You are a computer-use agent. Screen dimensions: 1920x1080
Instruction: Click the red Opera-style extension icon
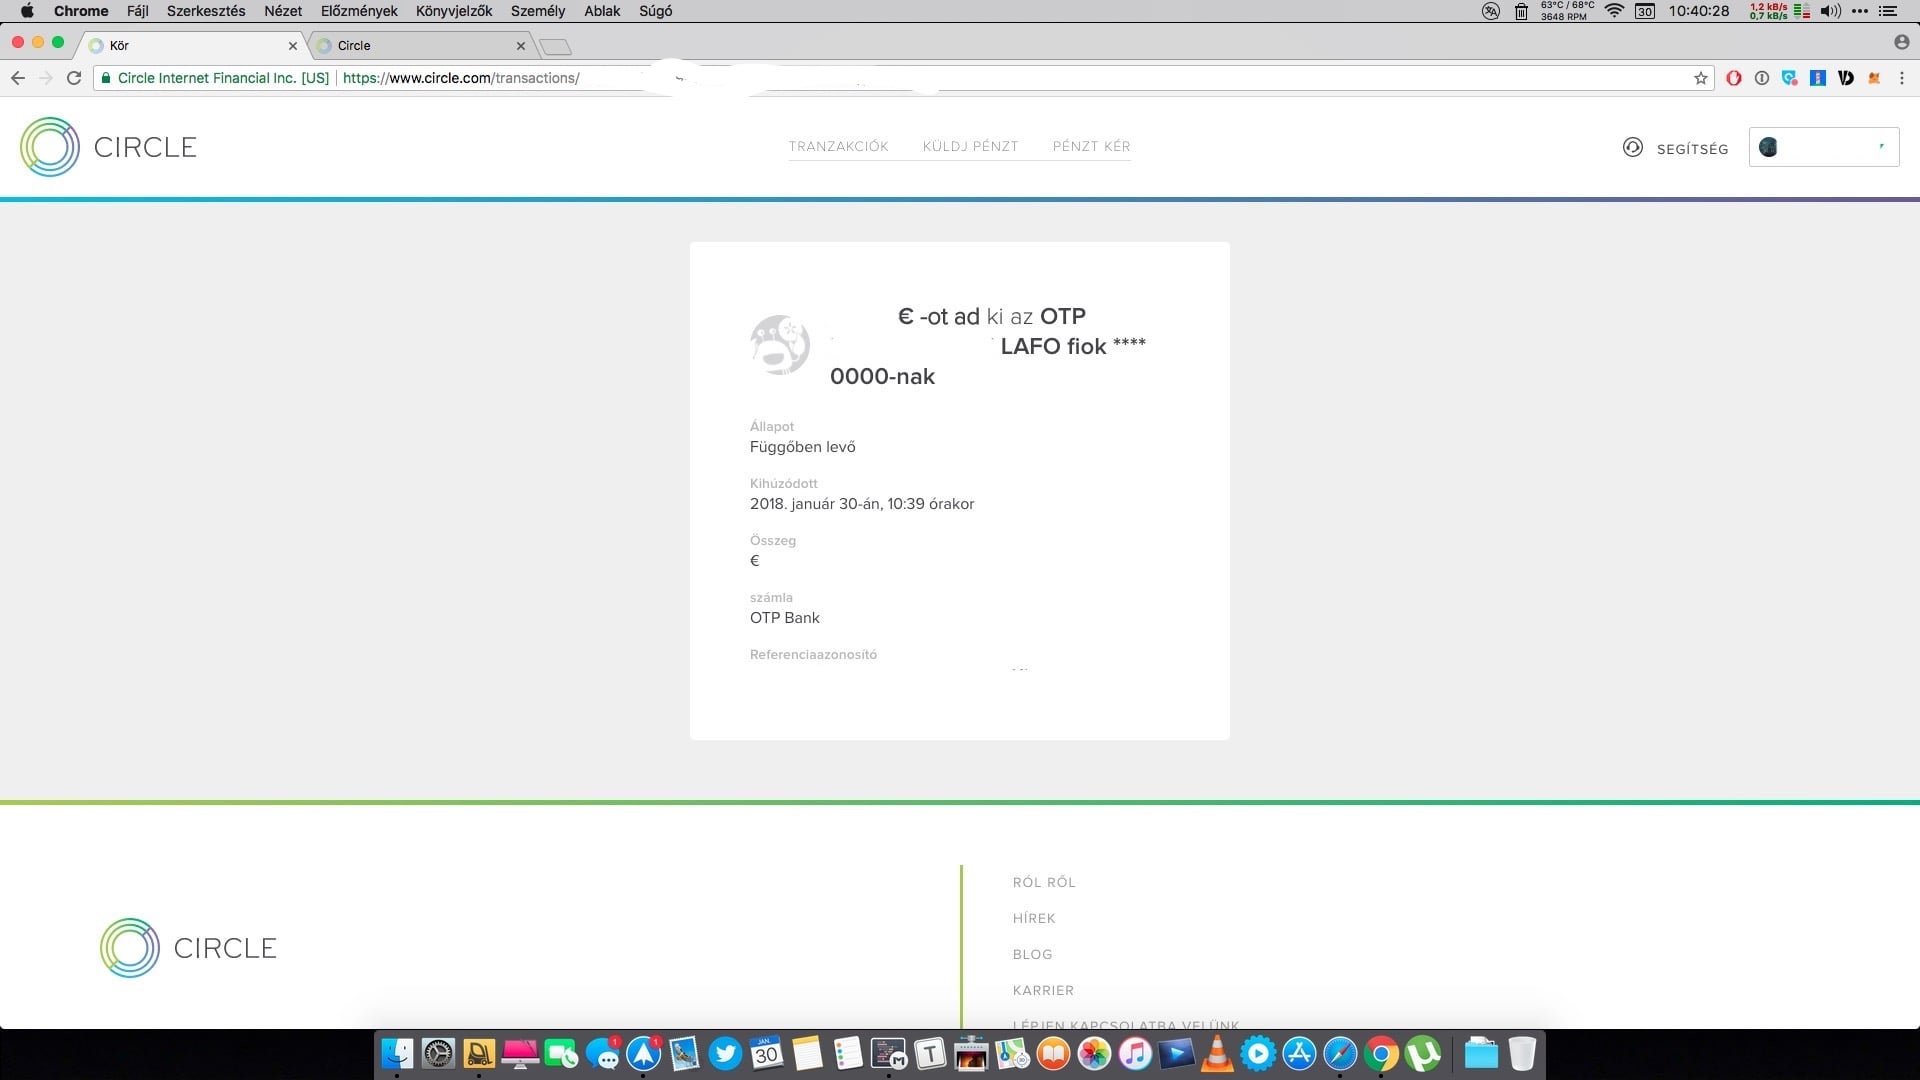click(1734, 78)
